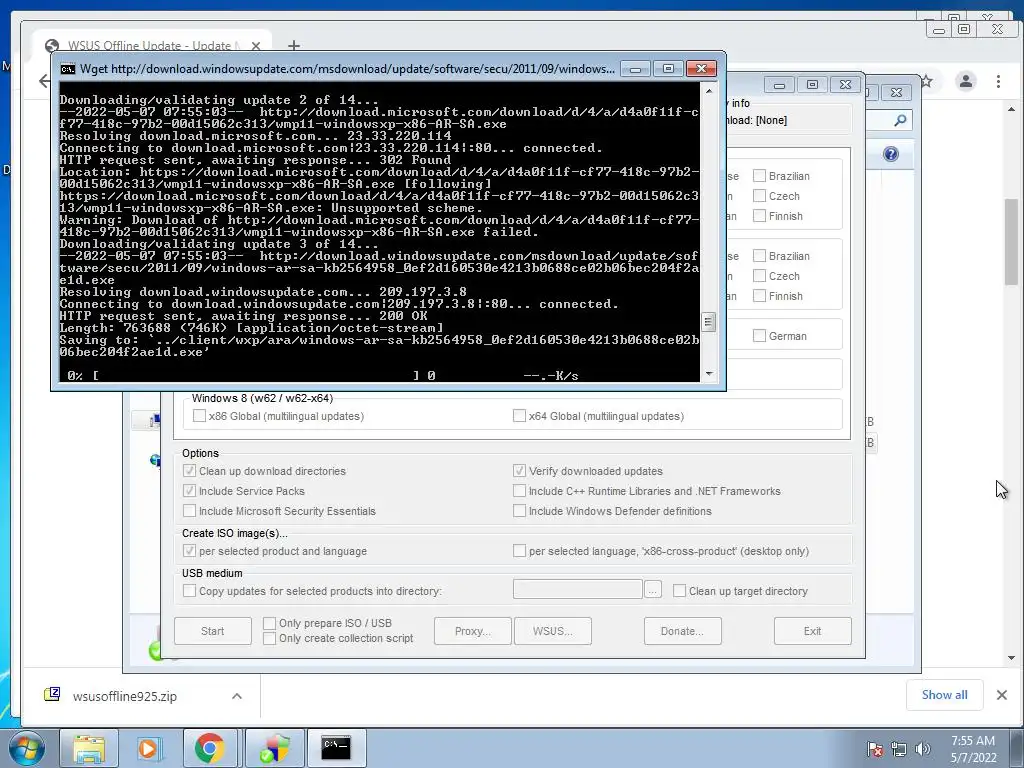Click wsusoffline925.zip file icon in downloads bar

point(52,695)
